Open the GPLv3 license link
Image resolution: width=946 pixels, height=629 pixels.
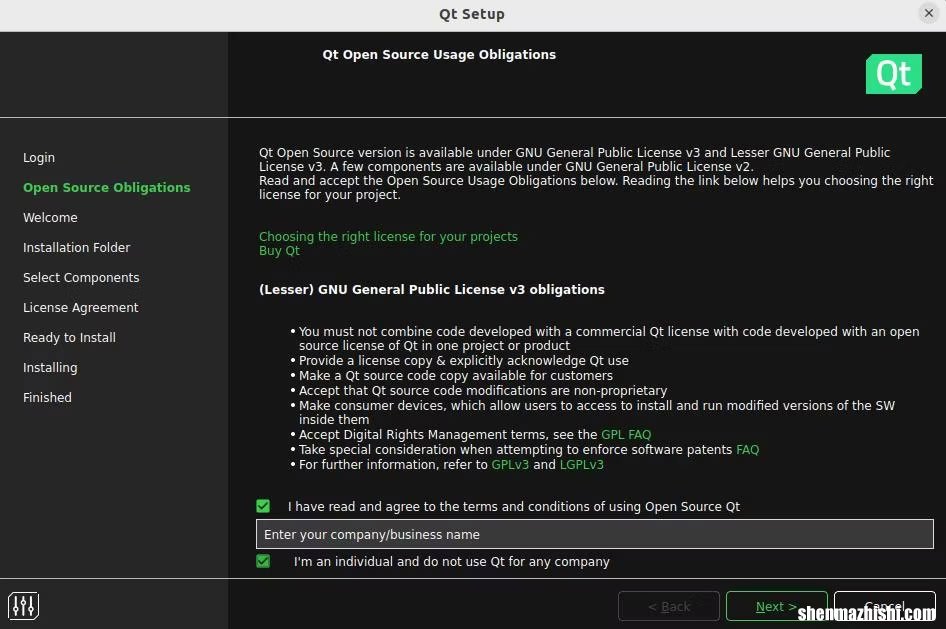point(510,465)
